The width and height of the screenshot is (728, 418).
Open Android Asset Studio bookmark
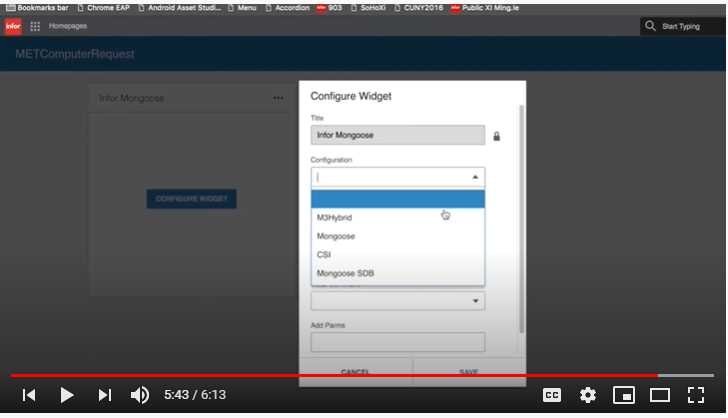180,8
